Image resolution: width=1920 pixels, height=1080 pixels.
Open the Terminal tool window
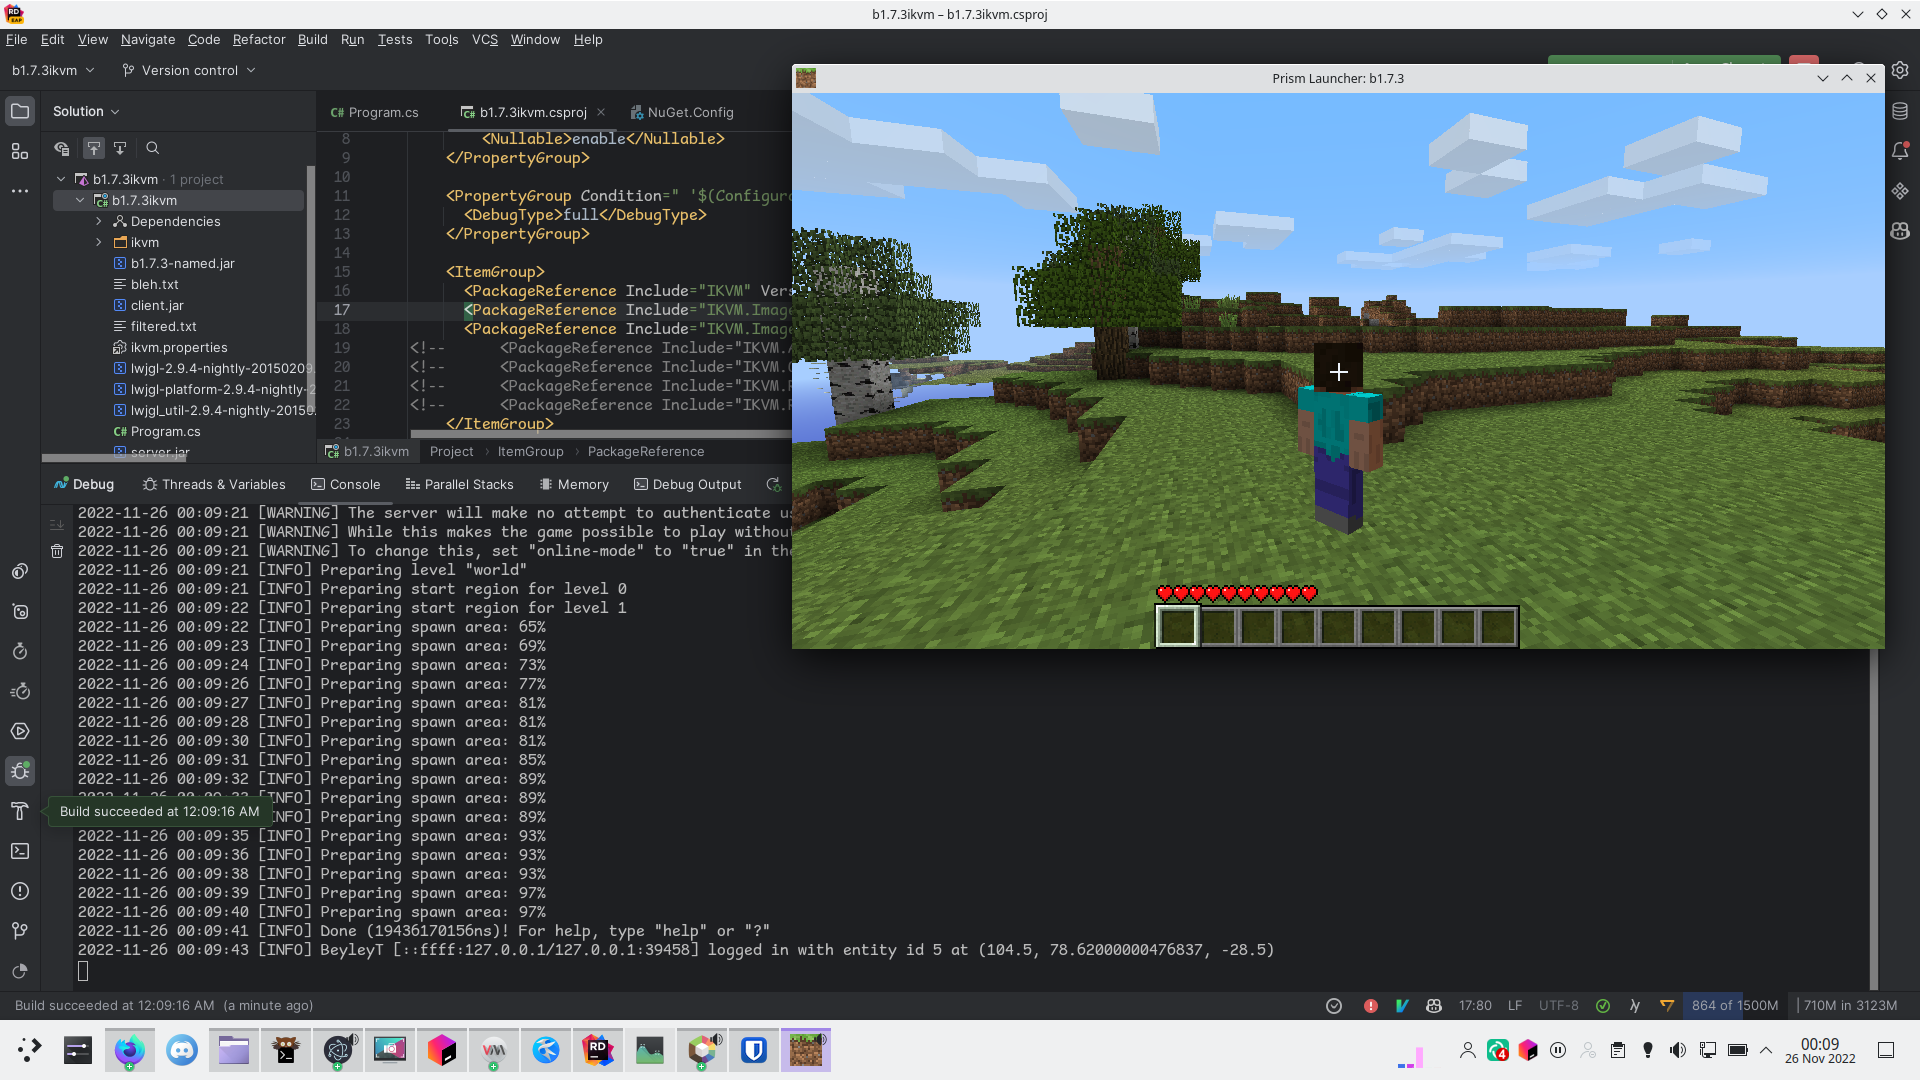tap(20, 851)
